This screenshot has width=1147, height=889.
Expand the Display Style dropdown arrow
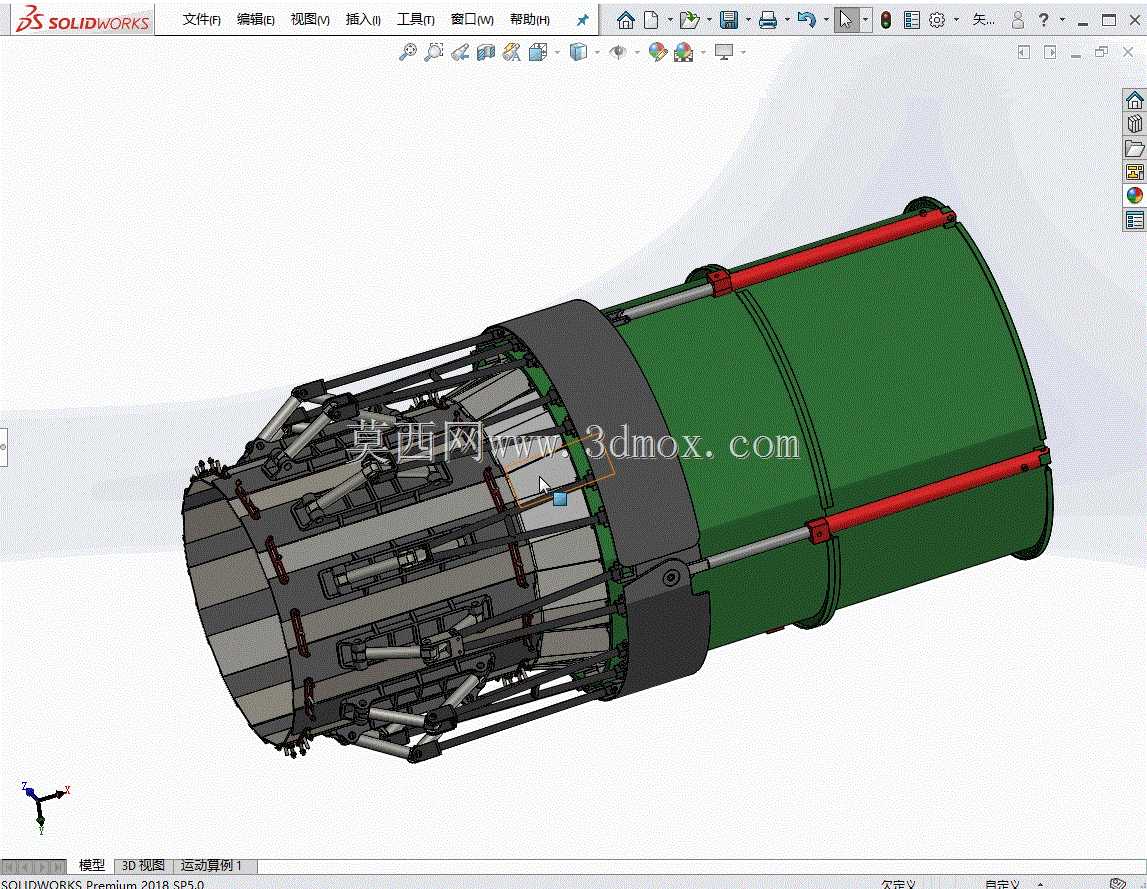597,52
